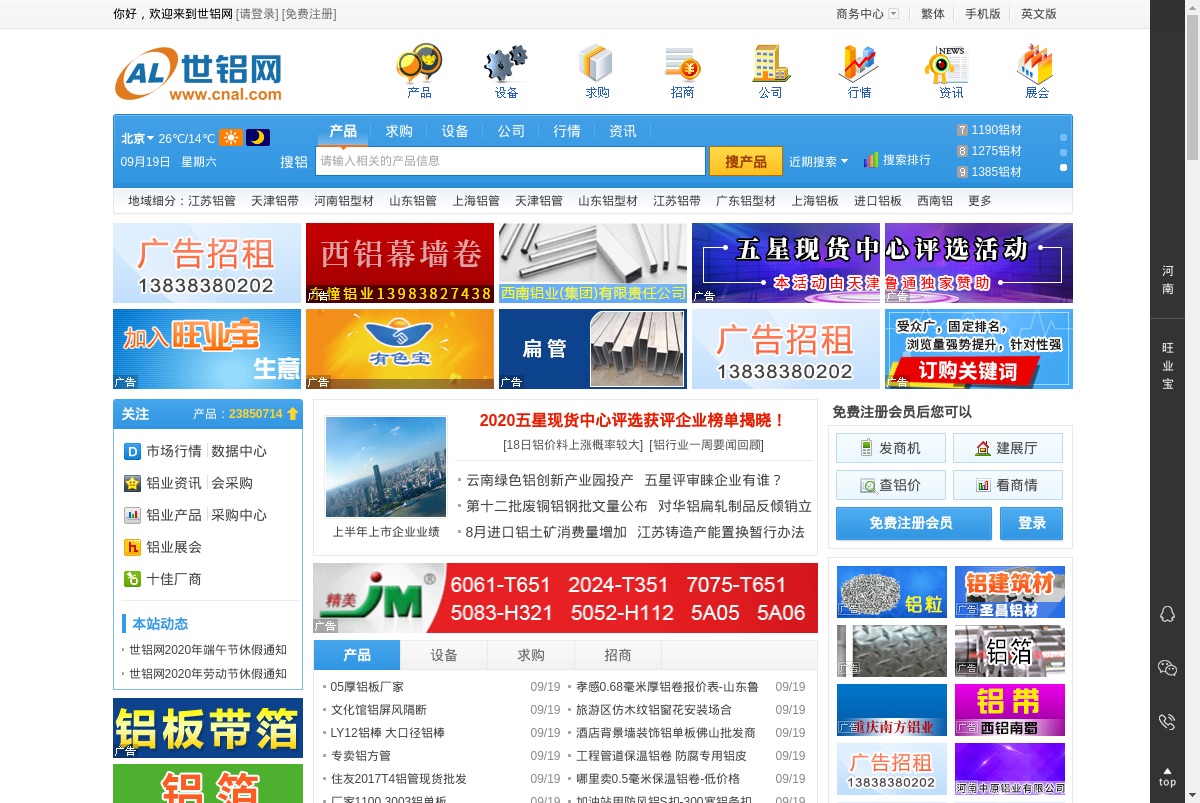1200x803 pixels.
Task: Click the orange up arrow beside product count
Action: pos(293,413)
